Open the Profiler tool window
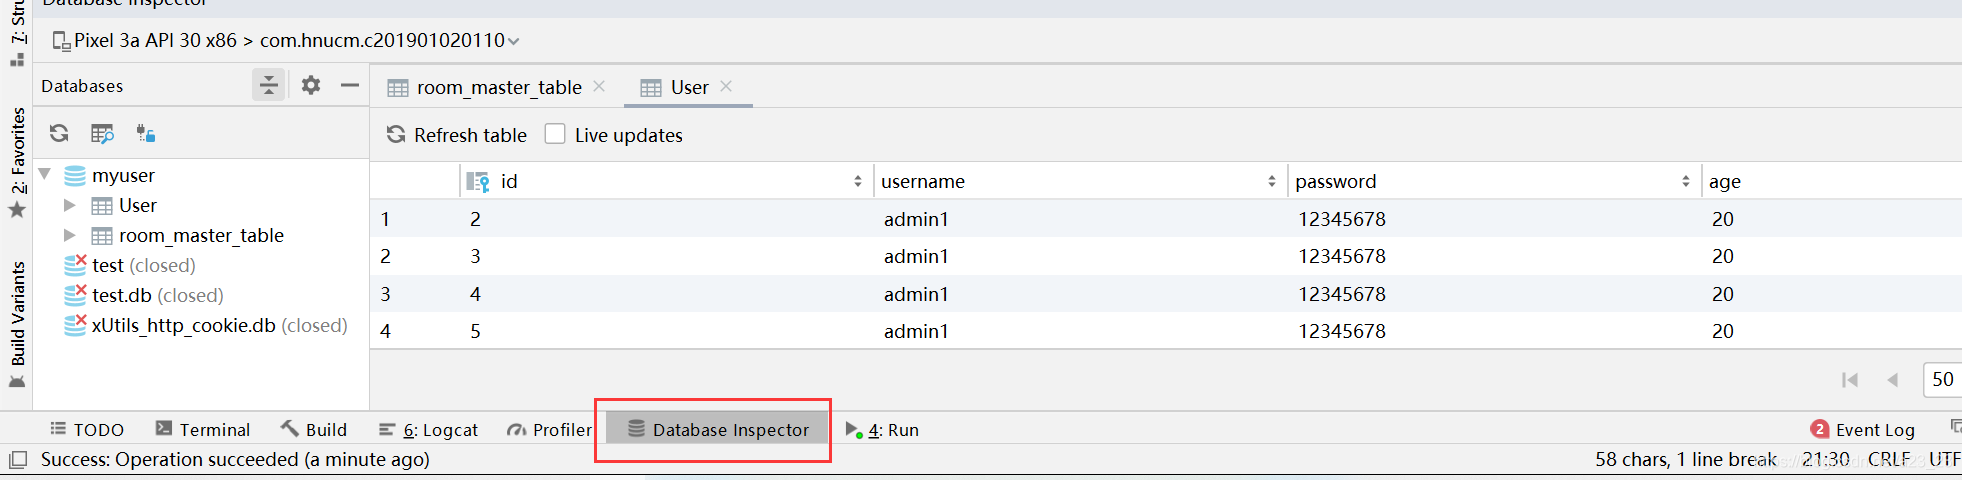The width and height of the screenshot is (1962, 480). [x=550, y=429]
